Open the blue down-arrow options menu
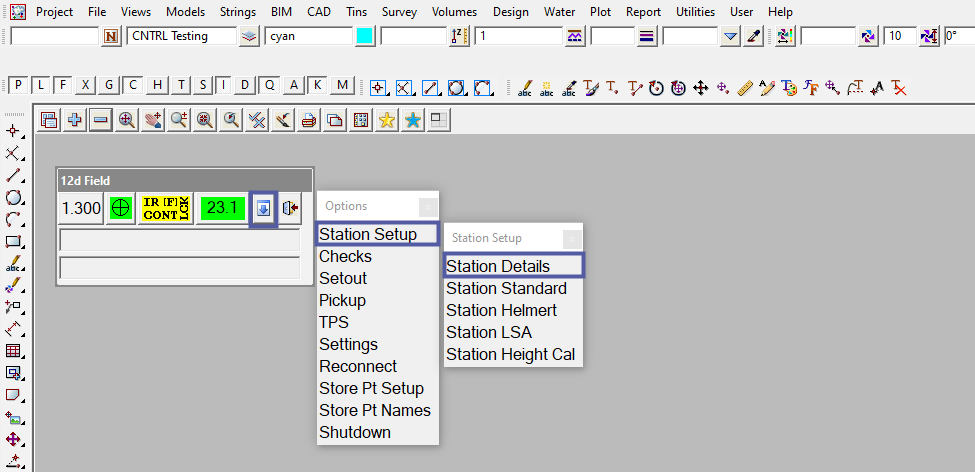This screenshot has width=975, height=472. pos(262,208)
